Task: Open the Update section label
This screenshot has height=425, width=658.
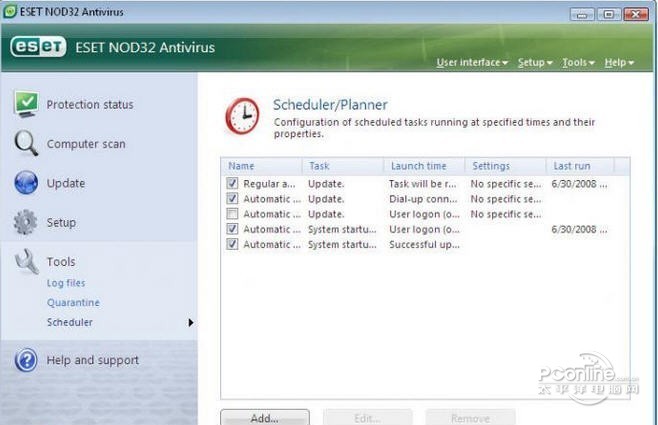Action: (x=66, y=183)
